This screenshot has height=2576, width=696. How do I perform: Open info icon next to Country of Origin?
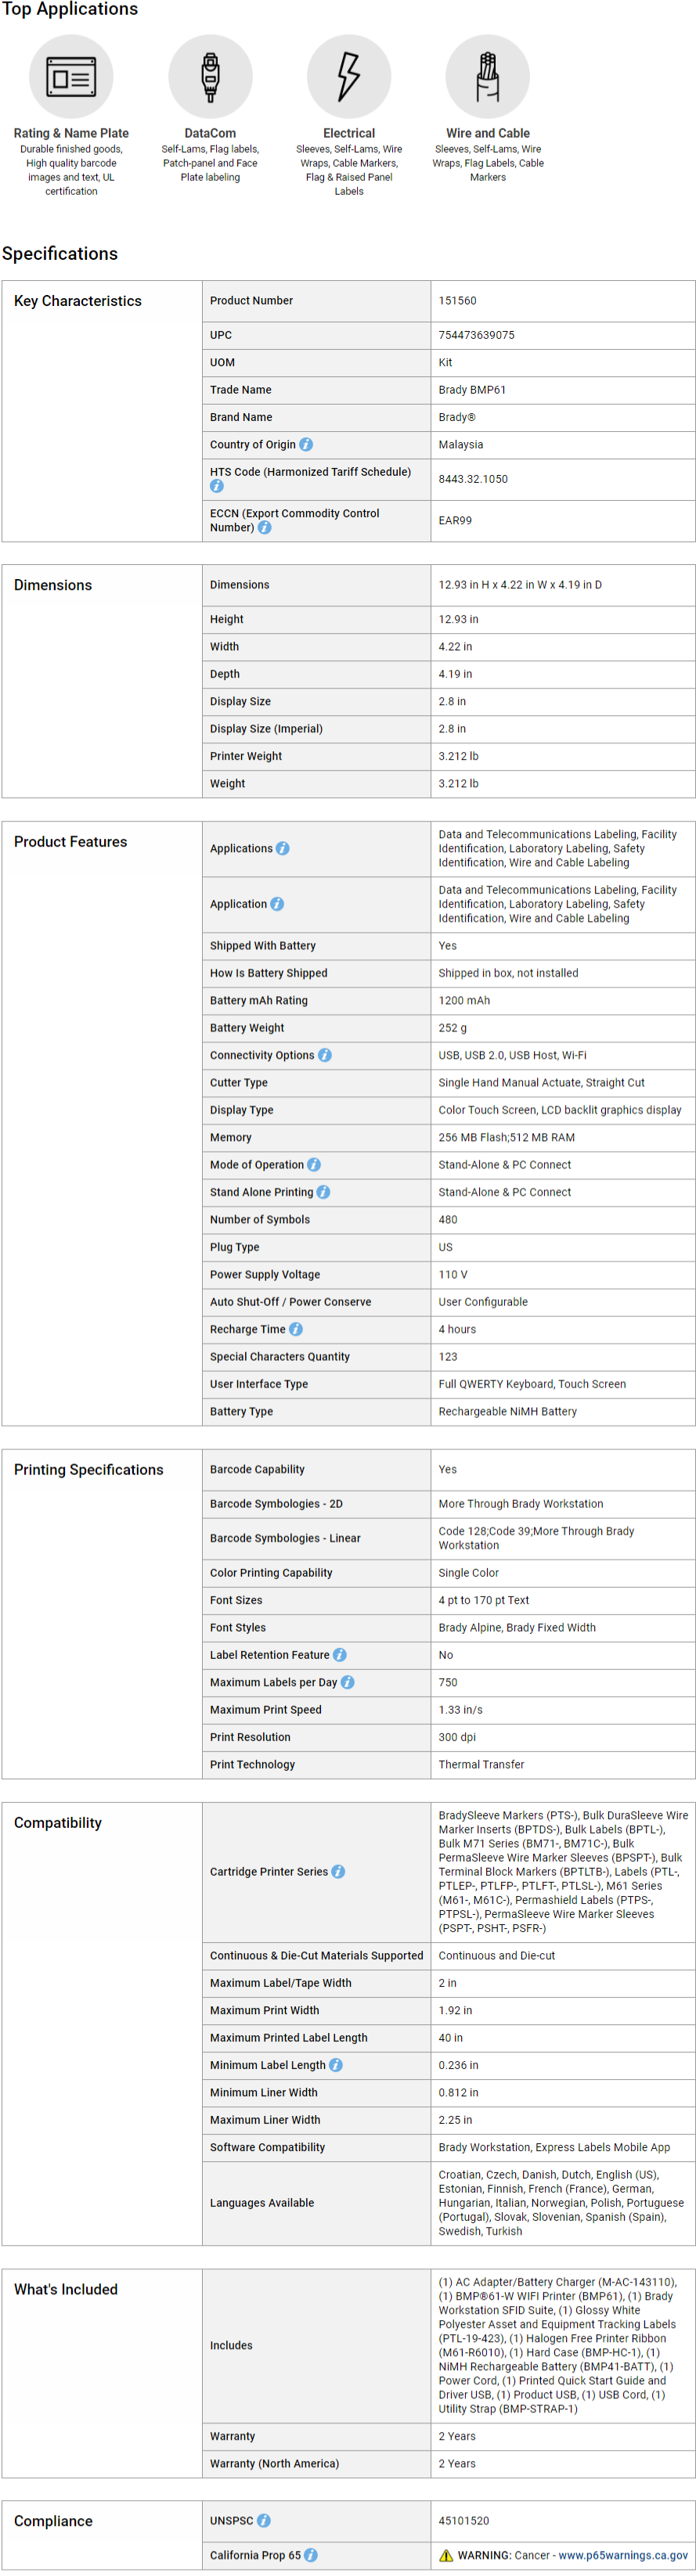306,444
